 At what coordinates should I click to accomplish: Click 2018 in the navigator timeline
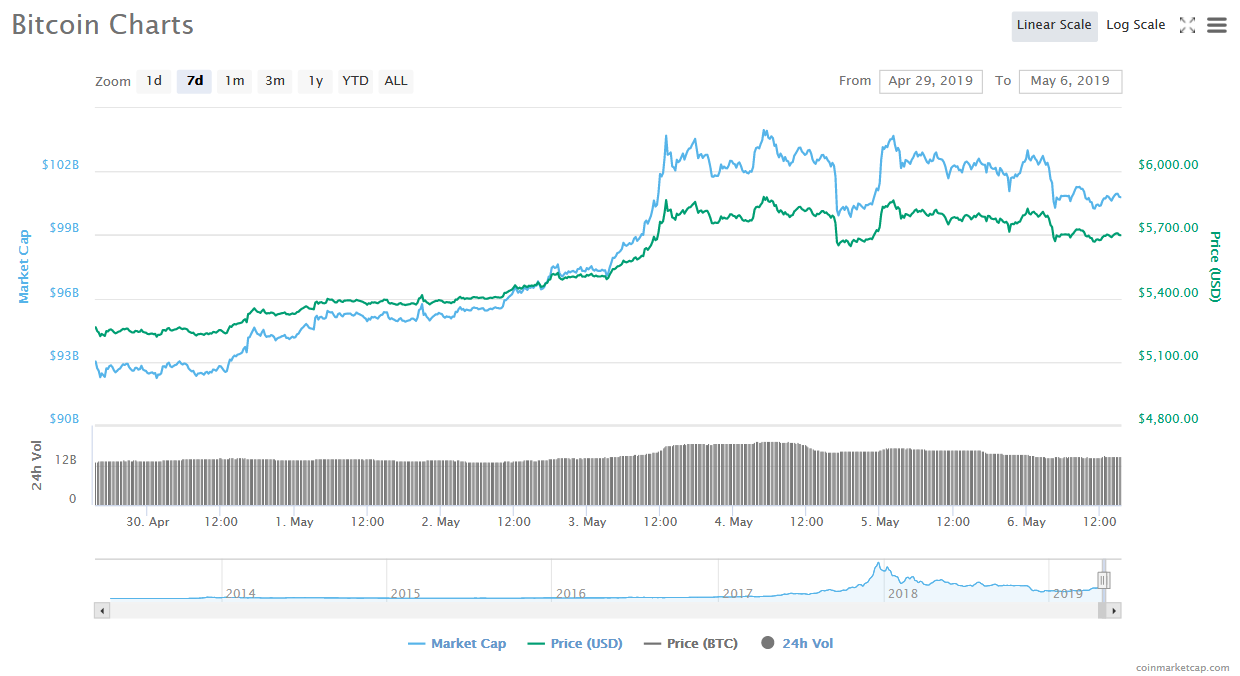pos(902,594)
